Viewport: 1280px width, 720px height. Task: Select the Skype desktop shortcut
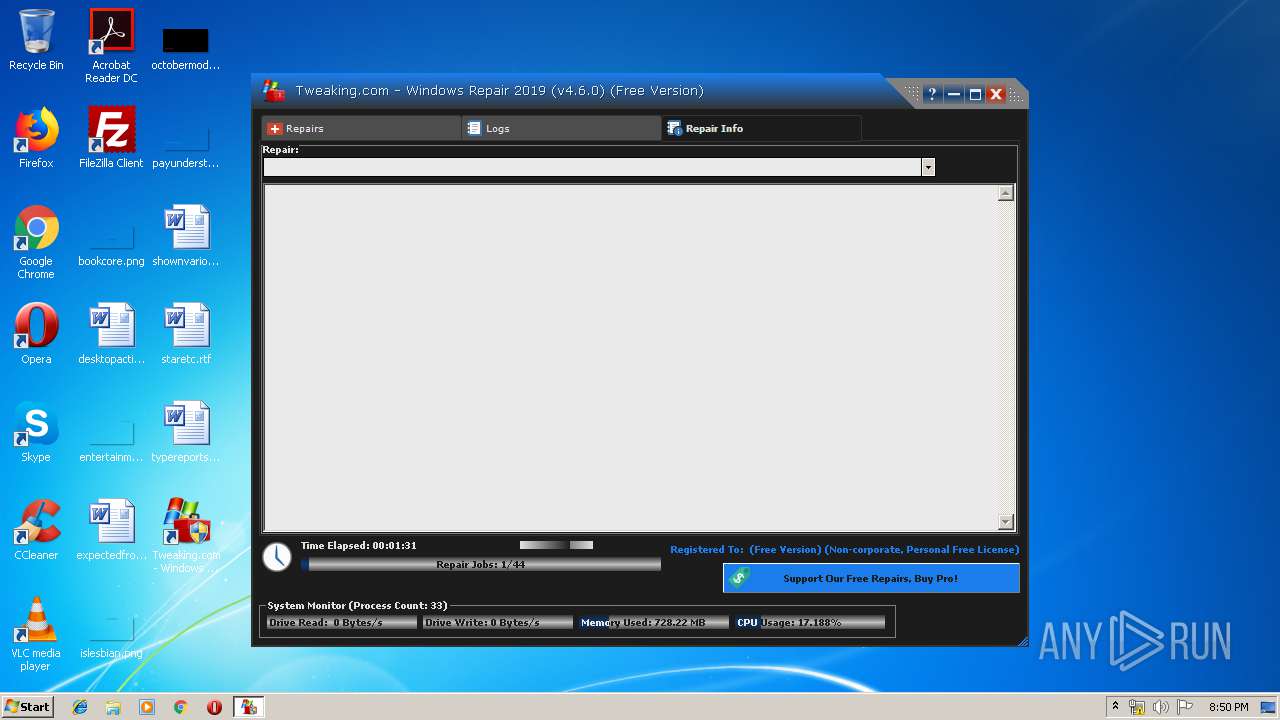click(36, 432)
